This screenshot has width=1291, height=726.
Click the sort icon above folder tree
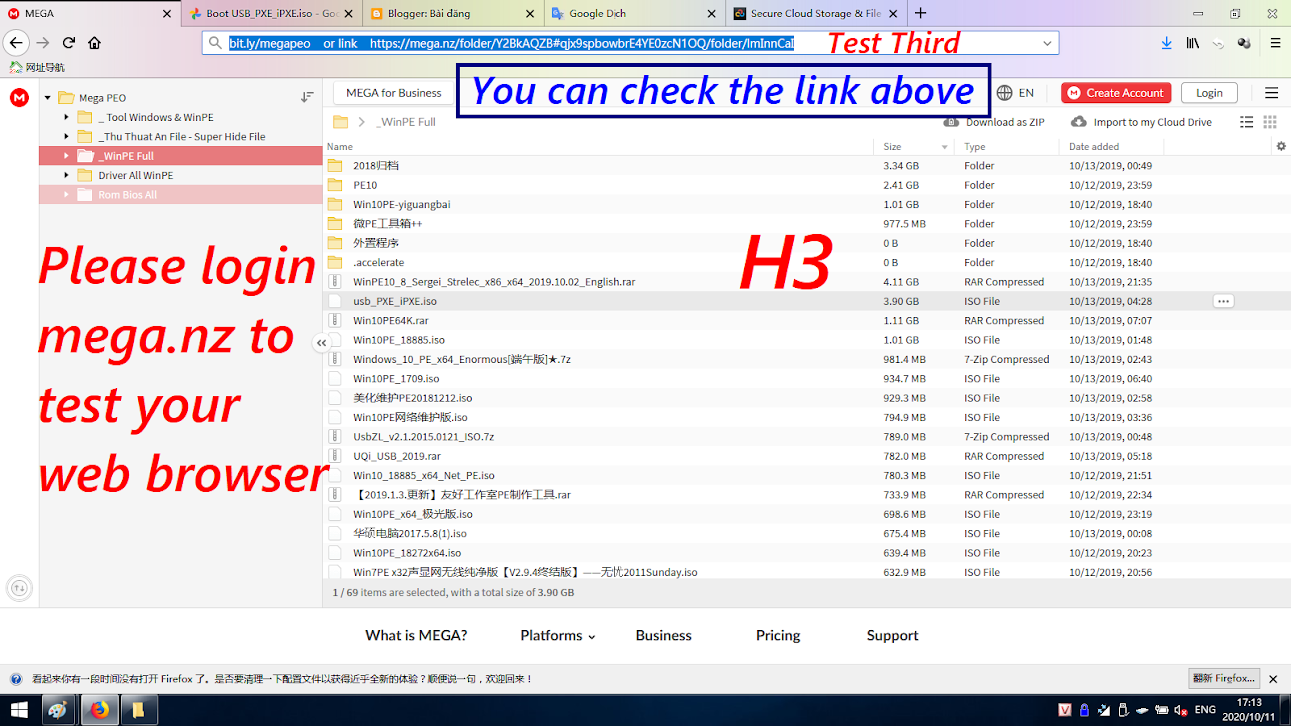point(307,97)
